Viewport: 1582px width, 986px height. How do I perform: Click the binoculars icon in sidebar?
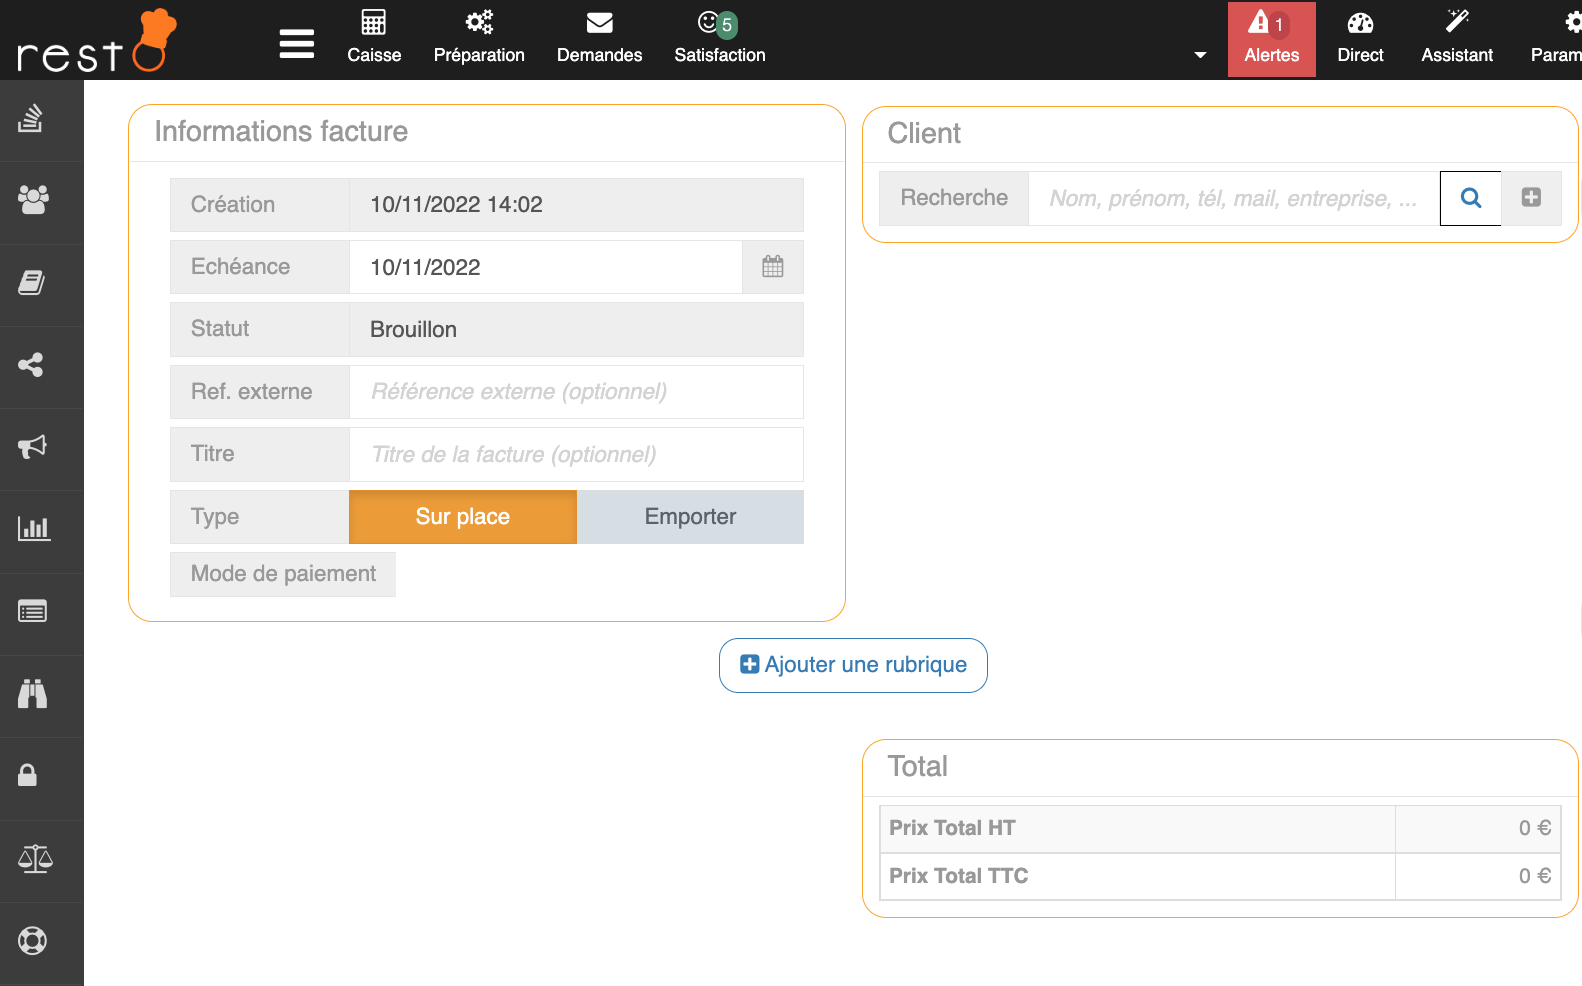(x=33, y=693)
